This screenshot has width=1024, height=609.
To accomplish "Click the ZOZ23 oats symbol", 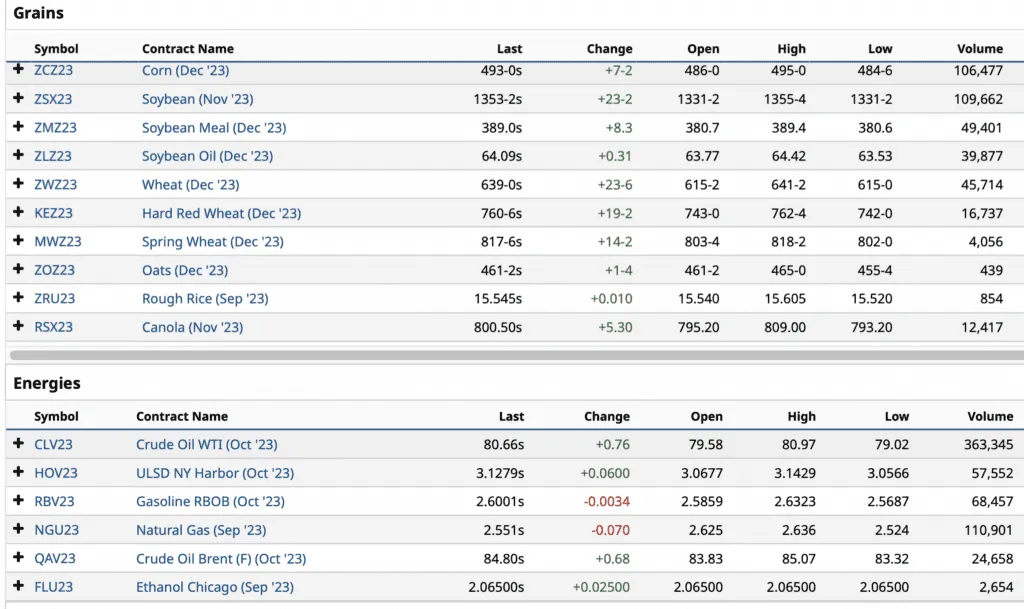I will 54,270.
